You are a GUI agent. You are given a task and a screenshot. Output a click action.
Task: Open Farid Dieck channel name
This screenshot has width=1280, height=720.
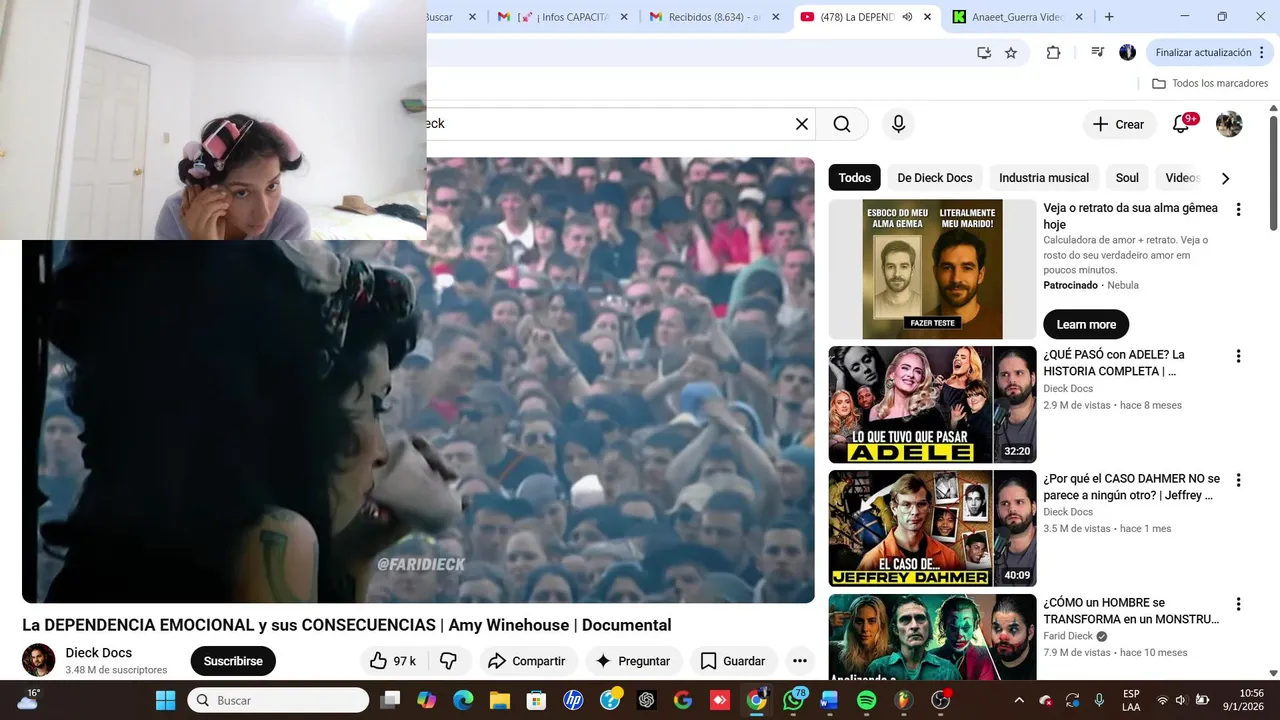click(x=1069, y=636)
